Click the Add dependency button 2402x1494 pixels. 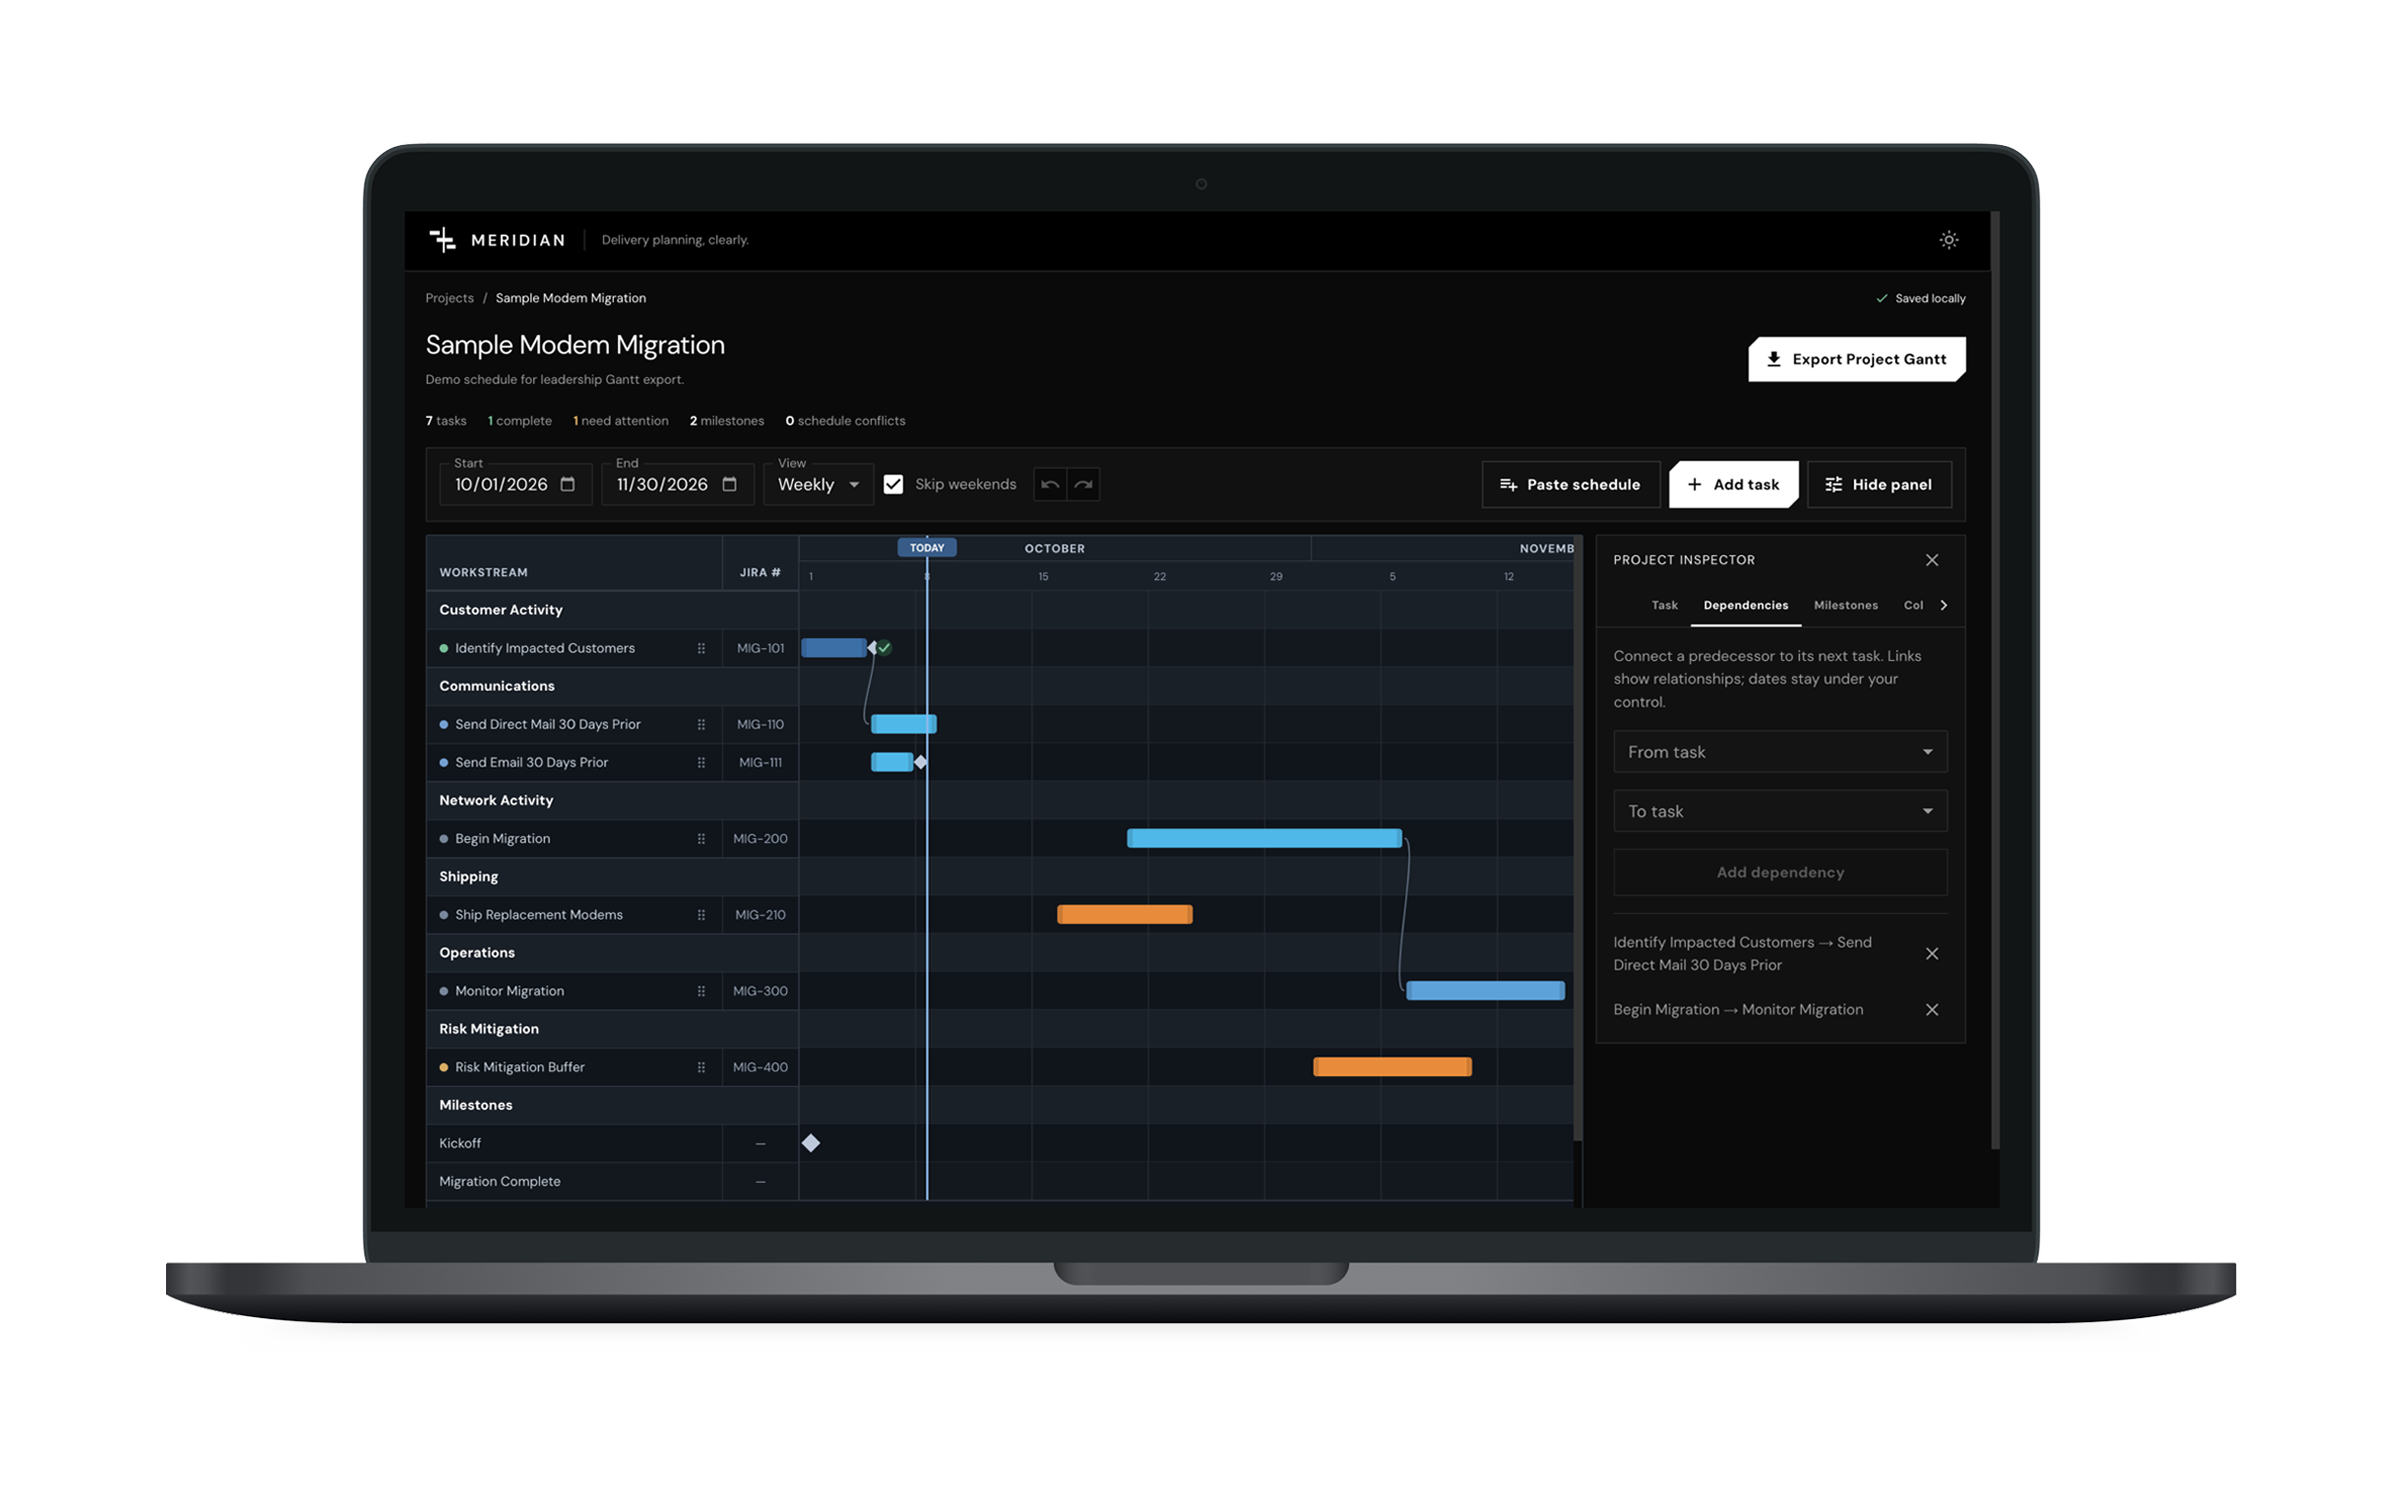1779,872
